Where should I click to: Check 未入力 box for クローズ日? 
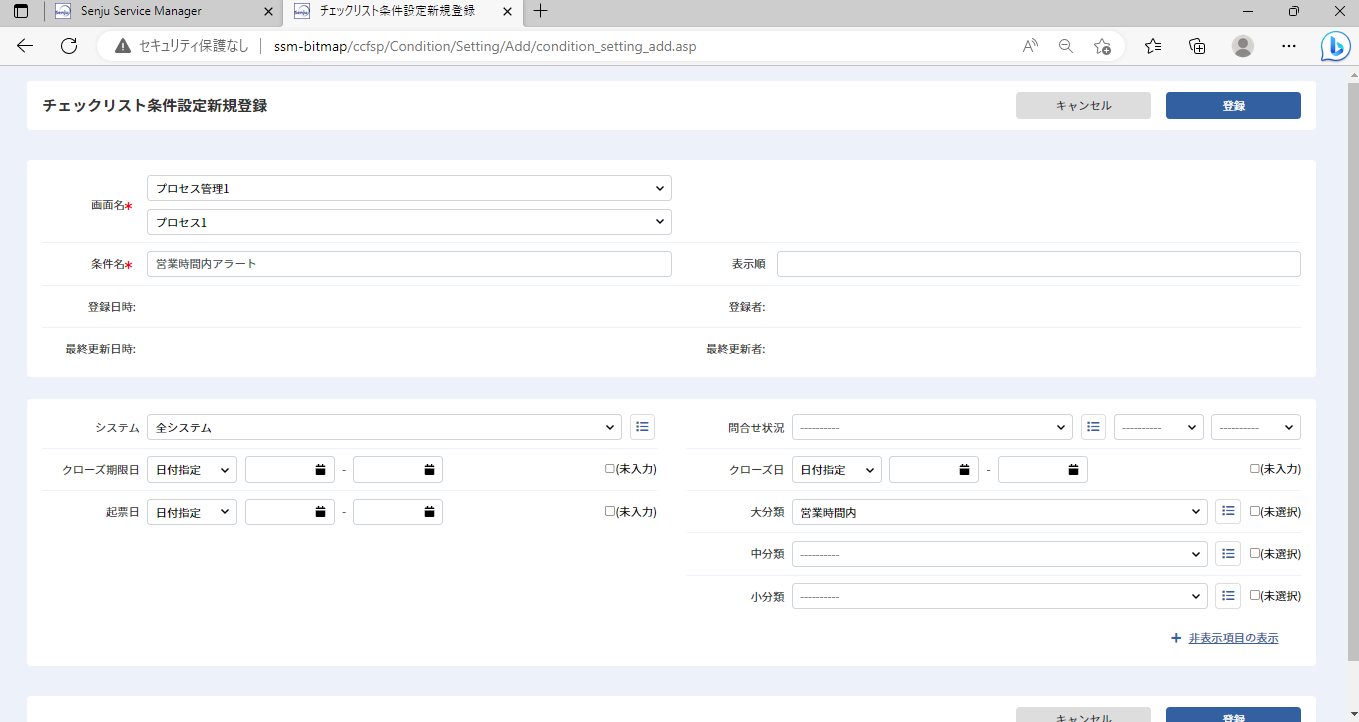coord(1255,468)
